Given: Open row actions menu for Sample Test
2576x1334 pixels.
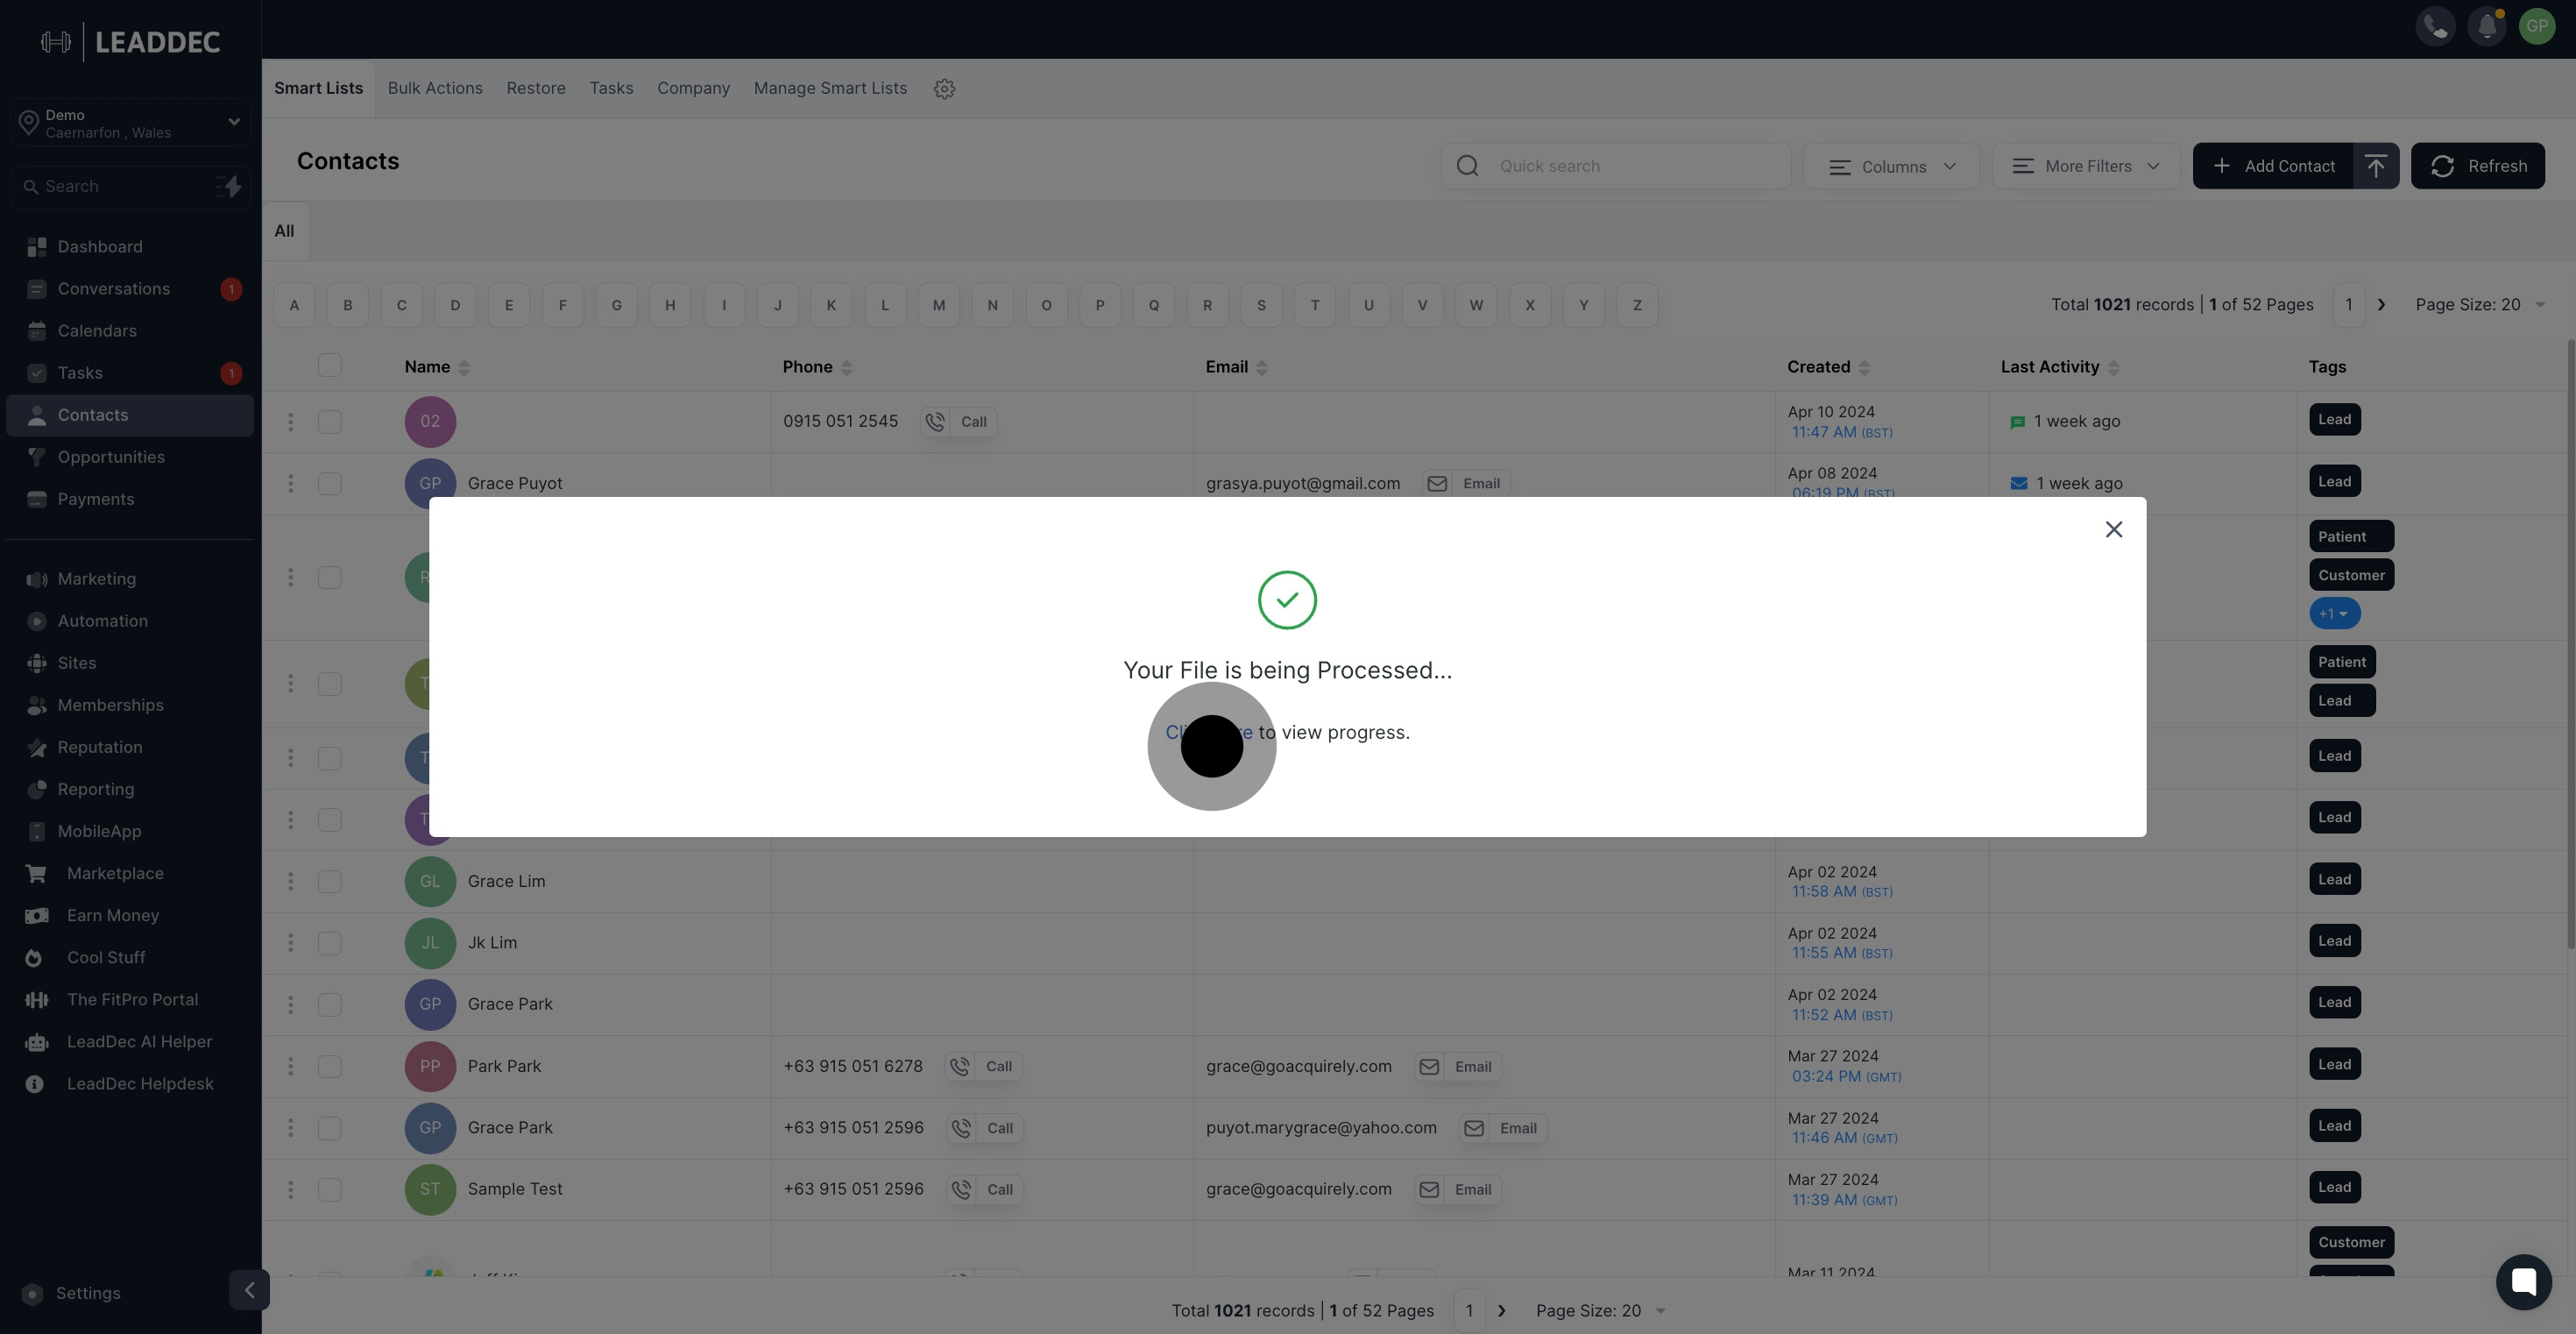Looking at the screenshot, I should [x=290, y=1189].
